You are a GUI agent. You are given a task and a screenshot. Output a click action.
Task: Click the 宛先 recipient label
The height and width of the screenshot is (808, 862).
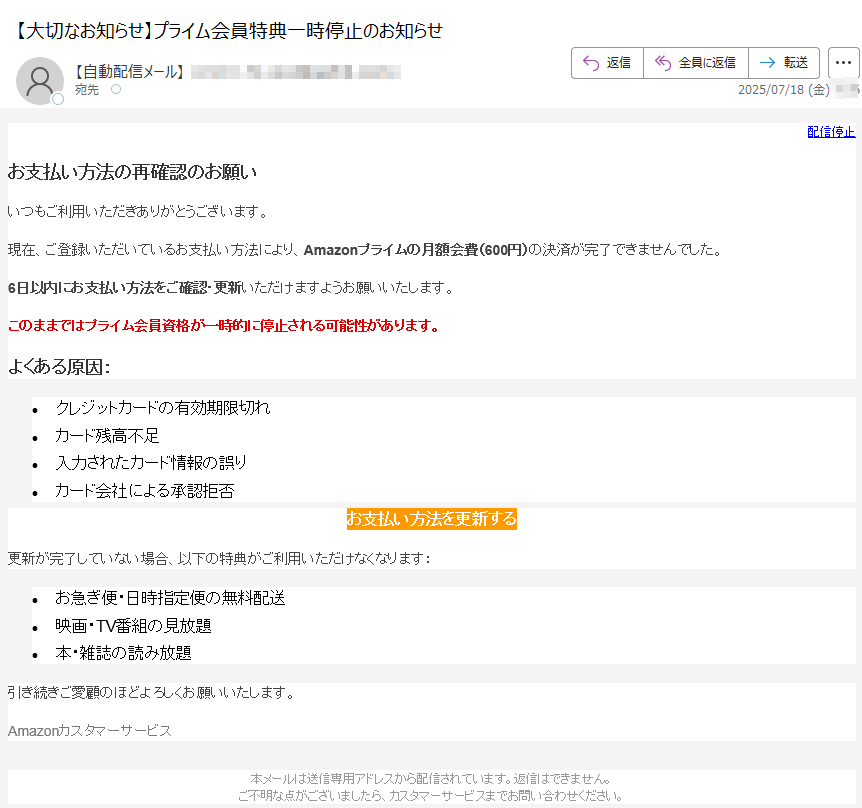coord(87,90)
